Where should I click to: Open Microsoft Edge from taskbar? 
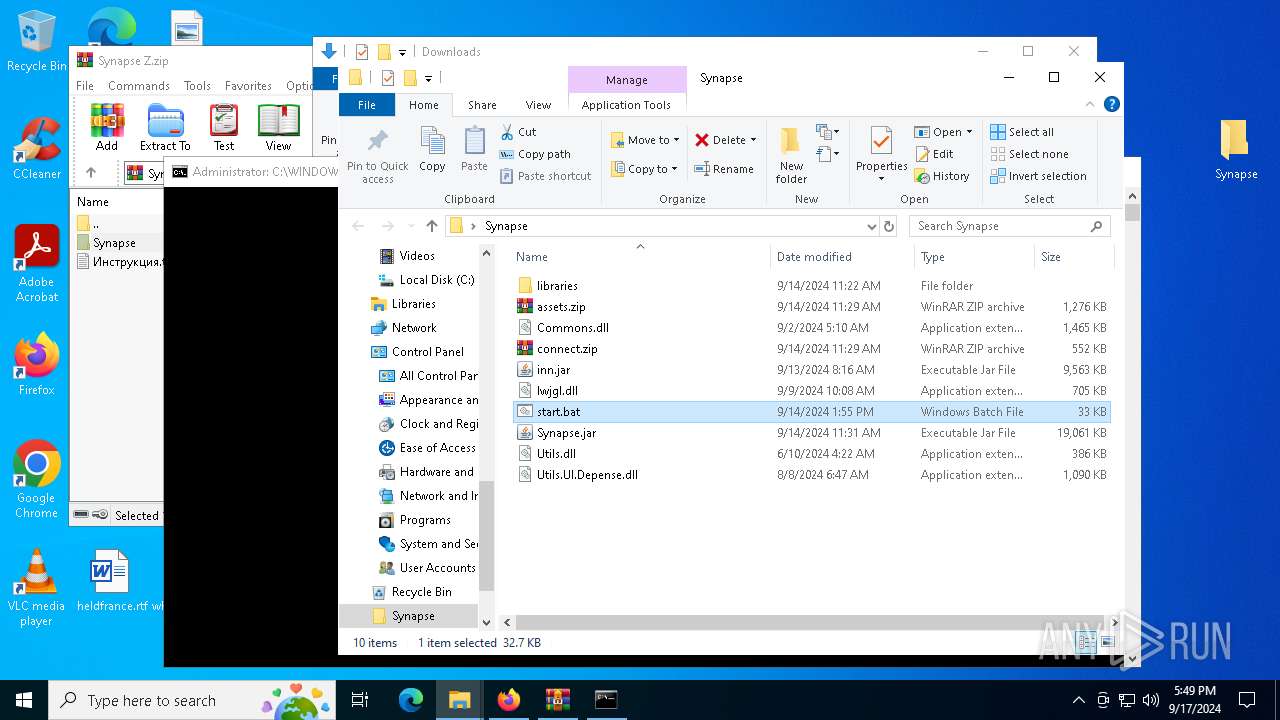tap(411, 700)
